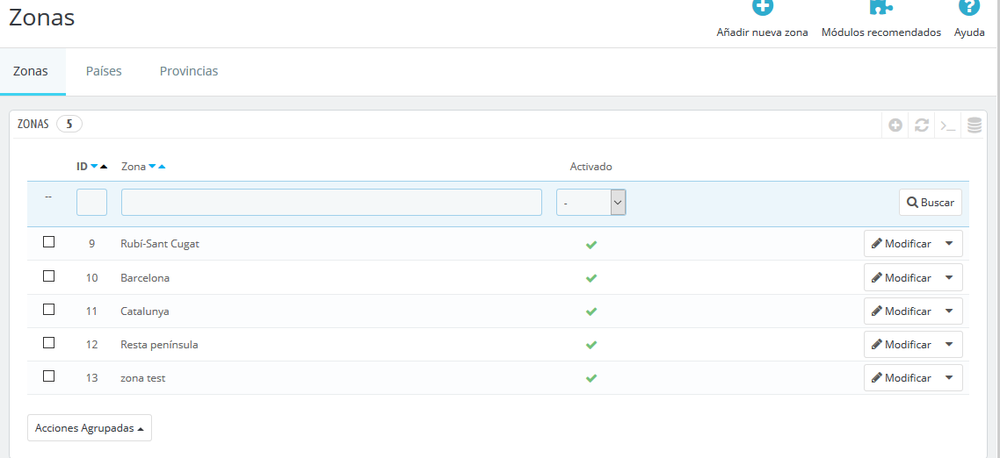Click the Activado column header

tap(591, 166)
